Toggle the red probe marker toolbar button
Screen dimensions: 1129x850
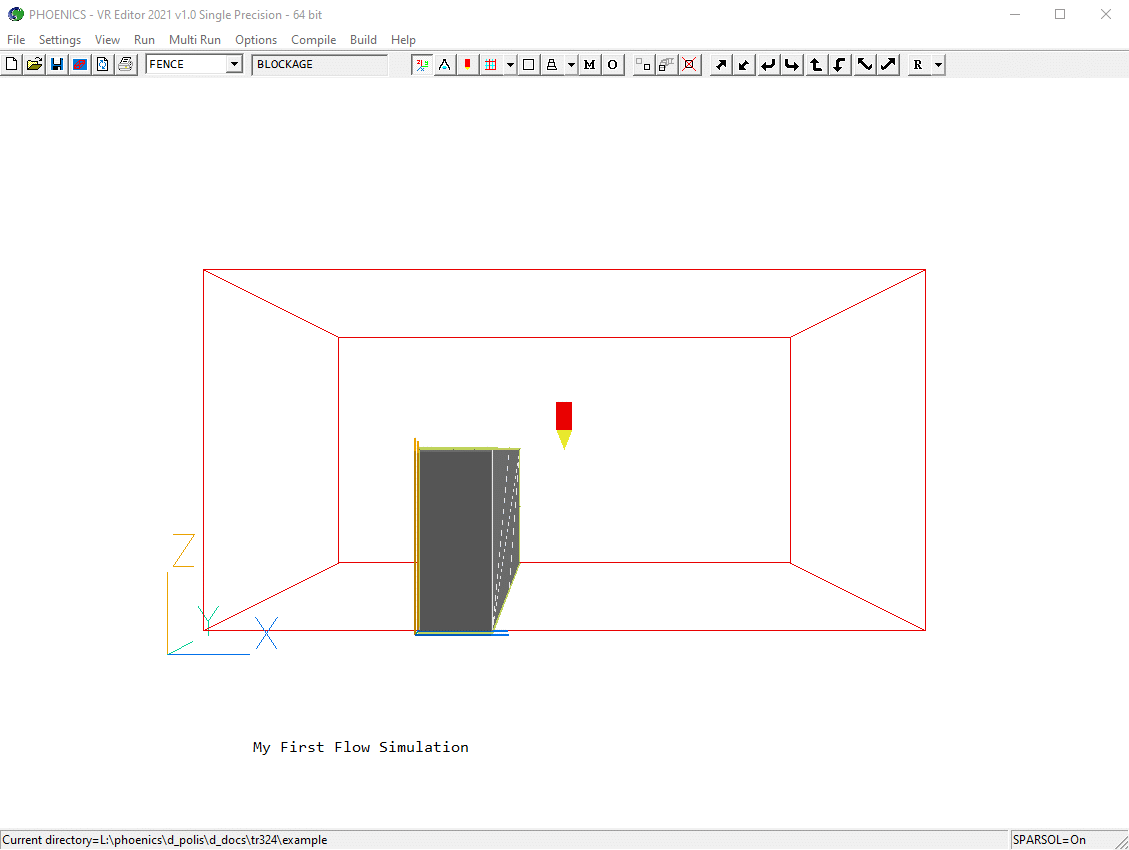pos(467,65)
